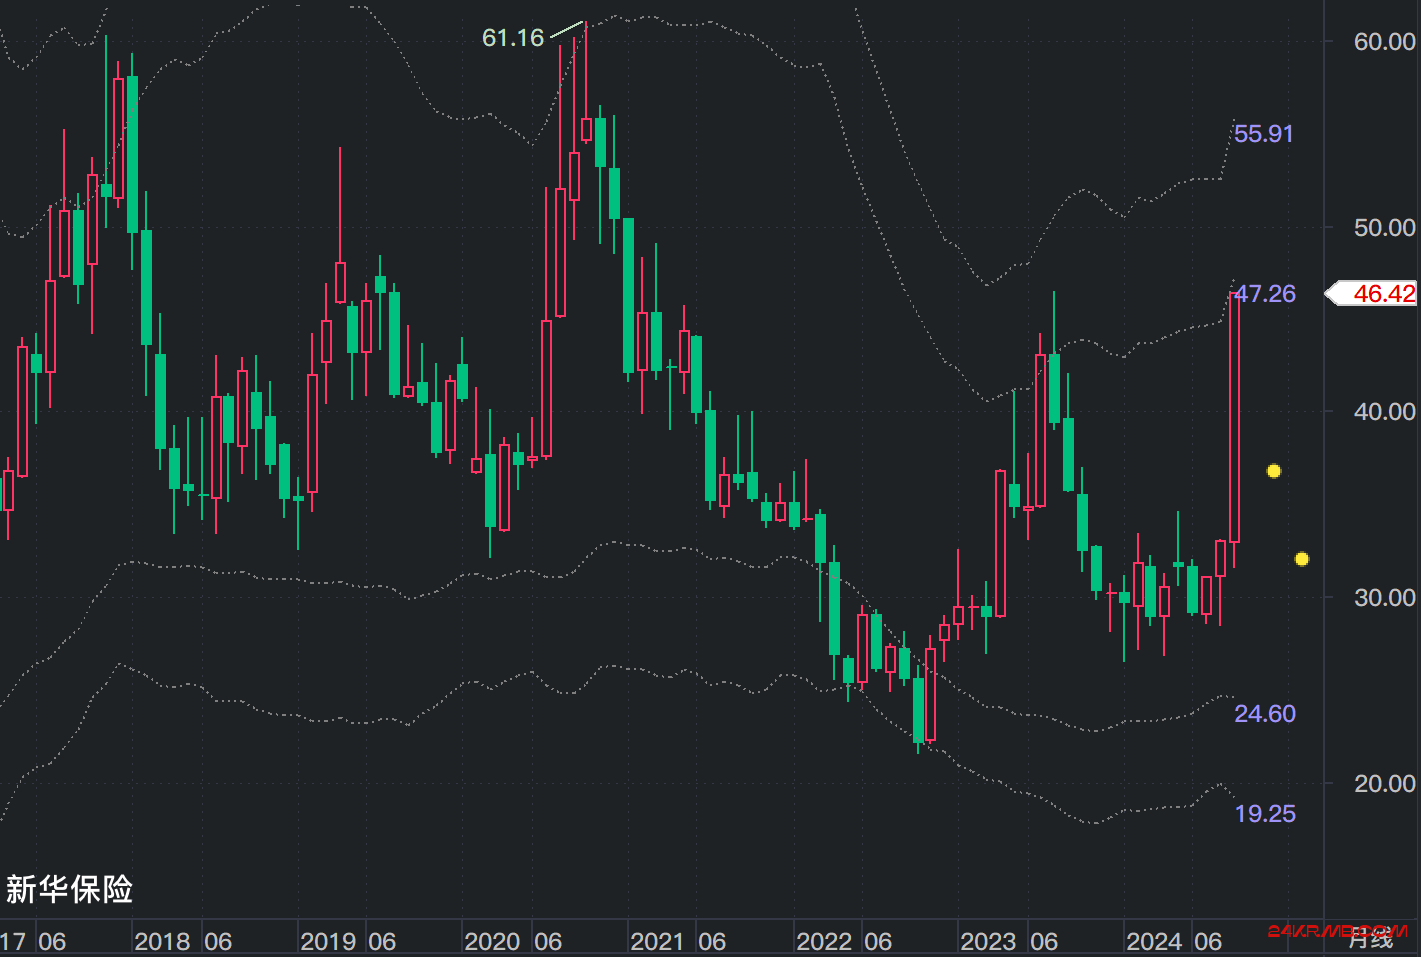Click the 2022 year label on time axis
The height and width of the screenshot is (957, 1421).
pos(823,942)
